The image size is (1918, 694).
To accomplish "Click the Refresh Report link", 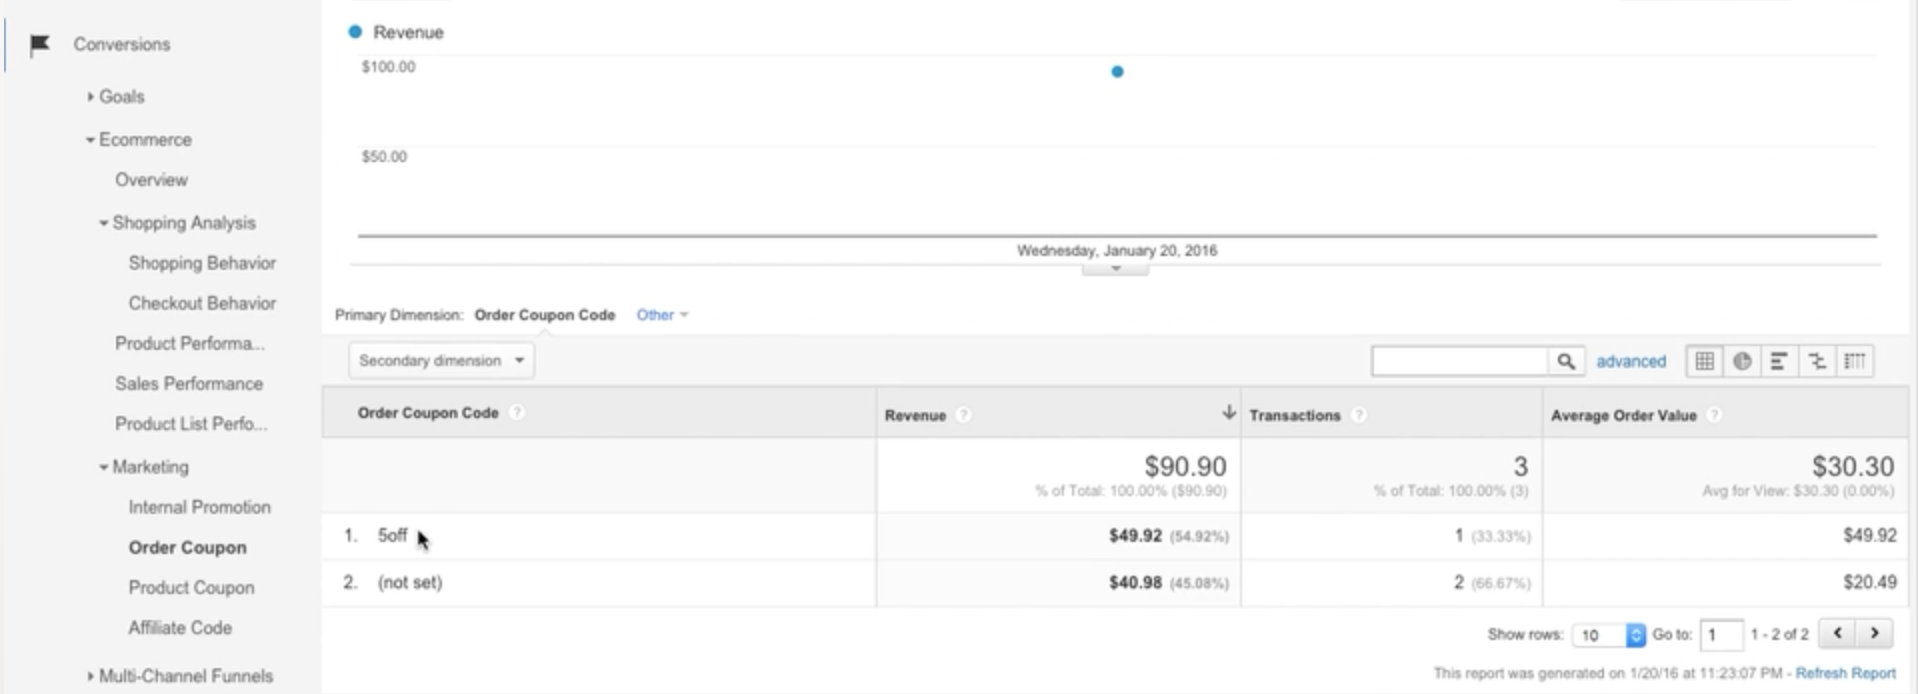I will pyautogui.click(x=1845, y=673).
